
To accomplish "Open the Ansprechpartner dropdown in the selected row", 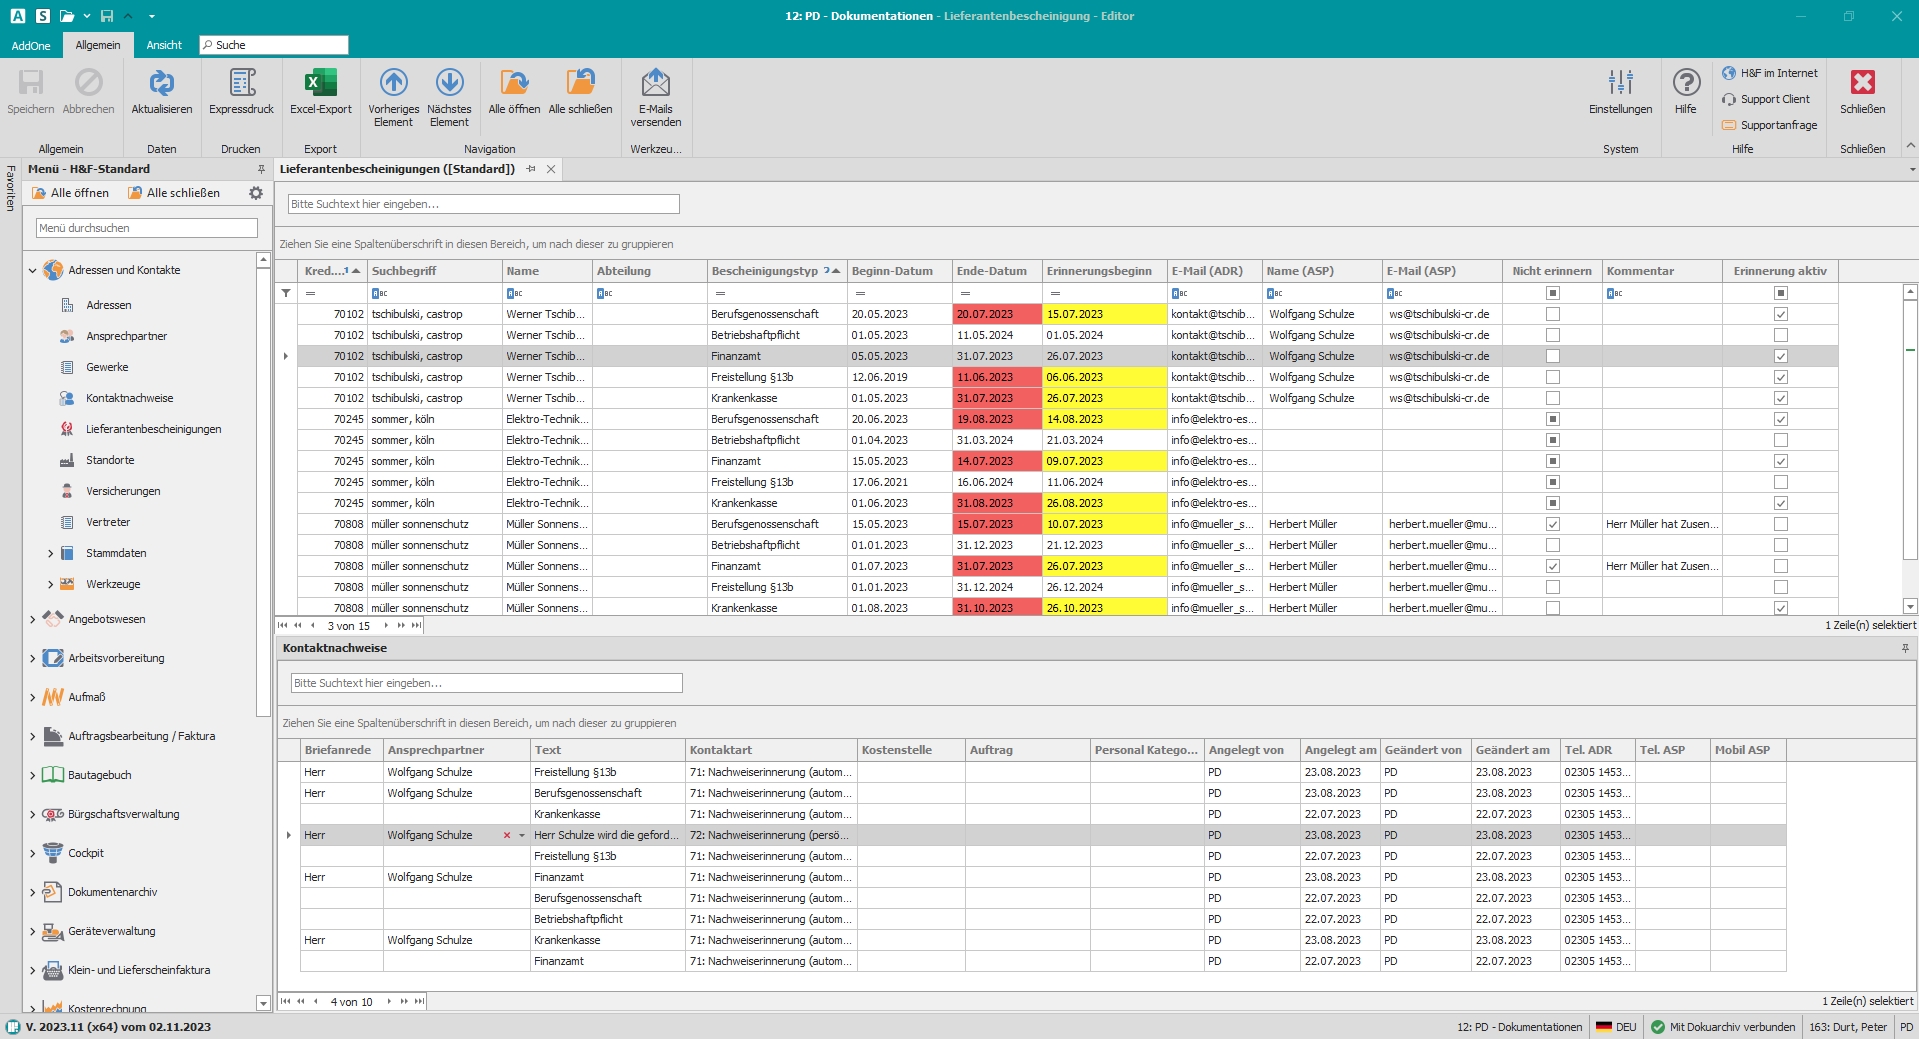I will (x=522, y=835).
